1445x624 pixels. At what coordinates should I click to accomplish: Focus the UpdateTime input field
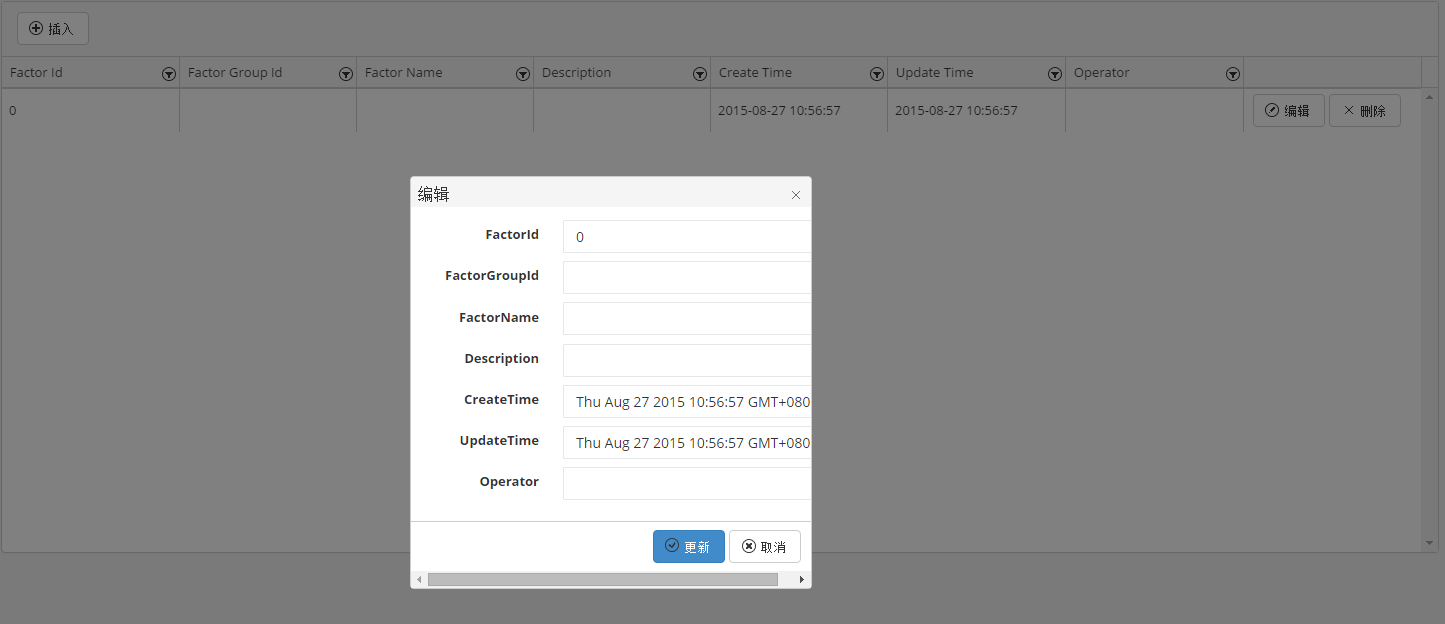click(687, 443)
